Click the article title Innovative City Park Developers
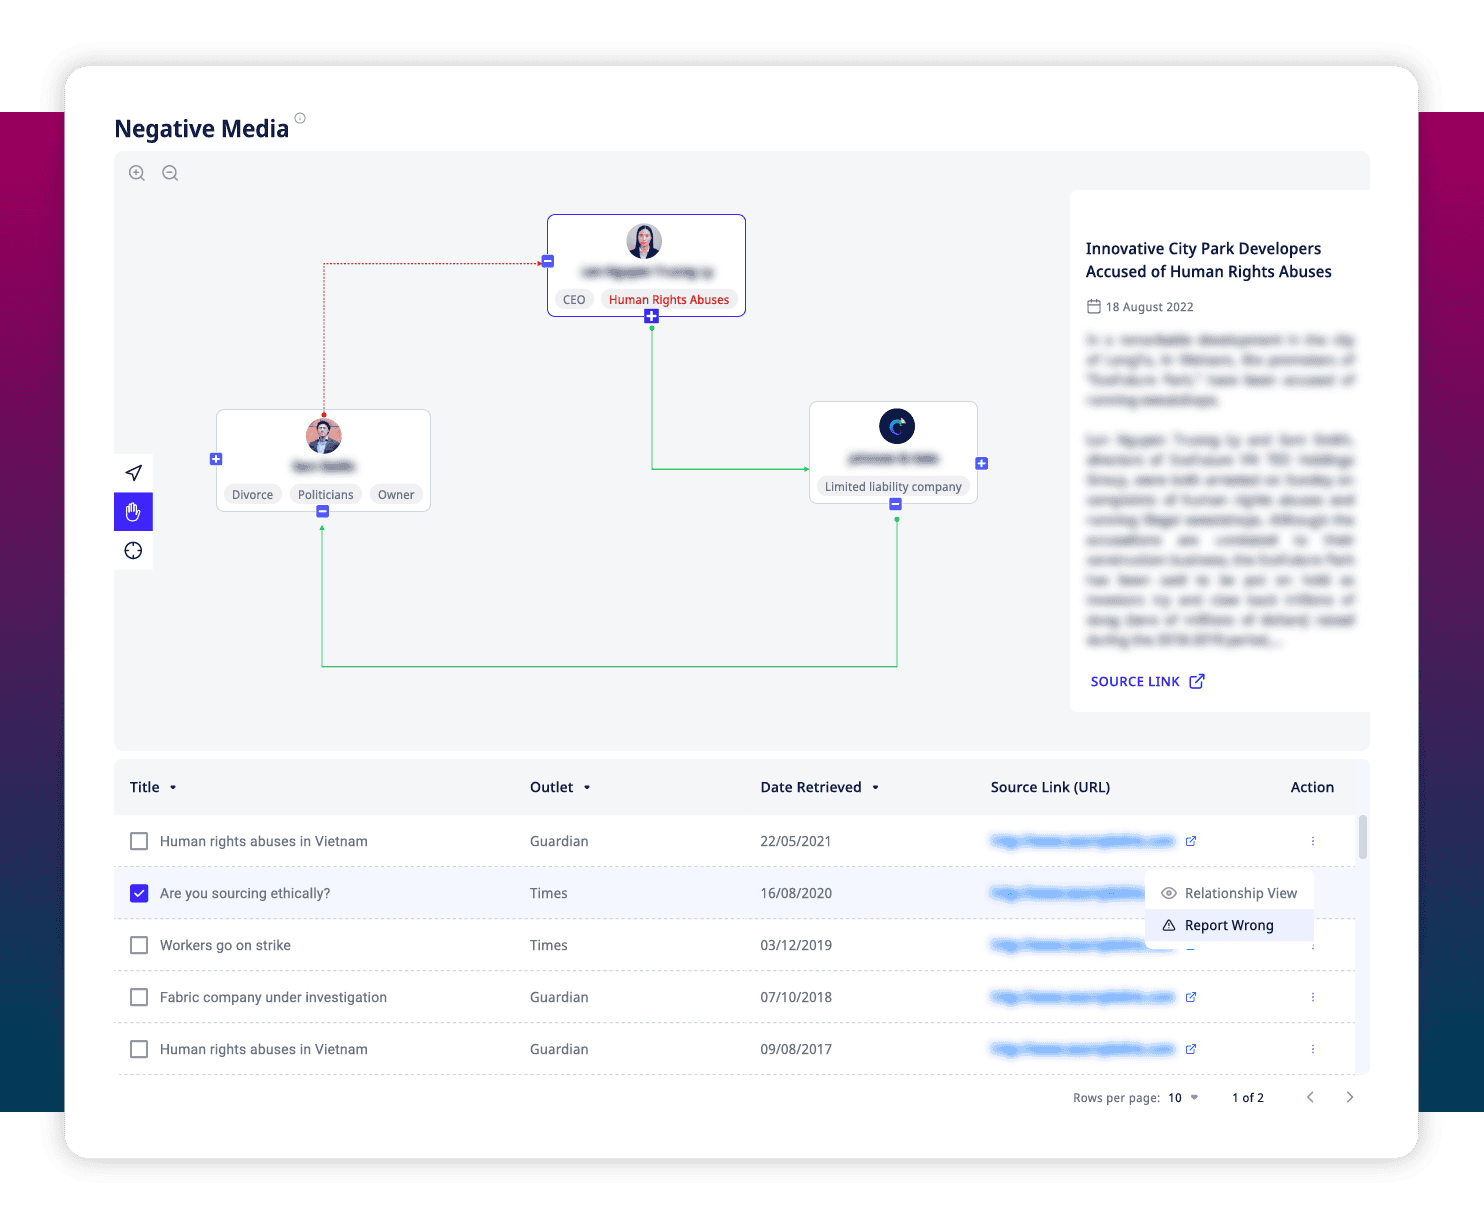The height and width of the screenshot is (1225, 1484). [1208, 260]
